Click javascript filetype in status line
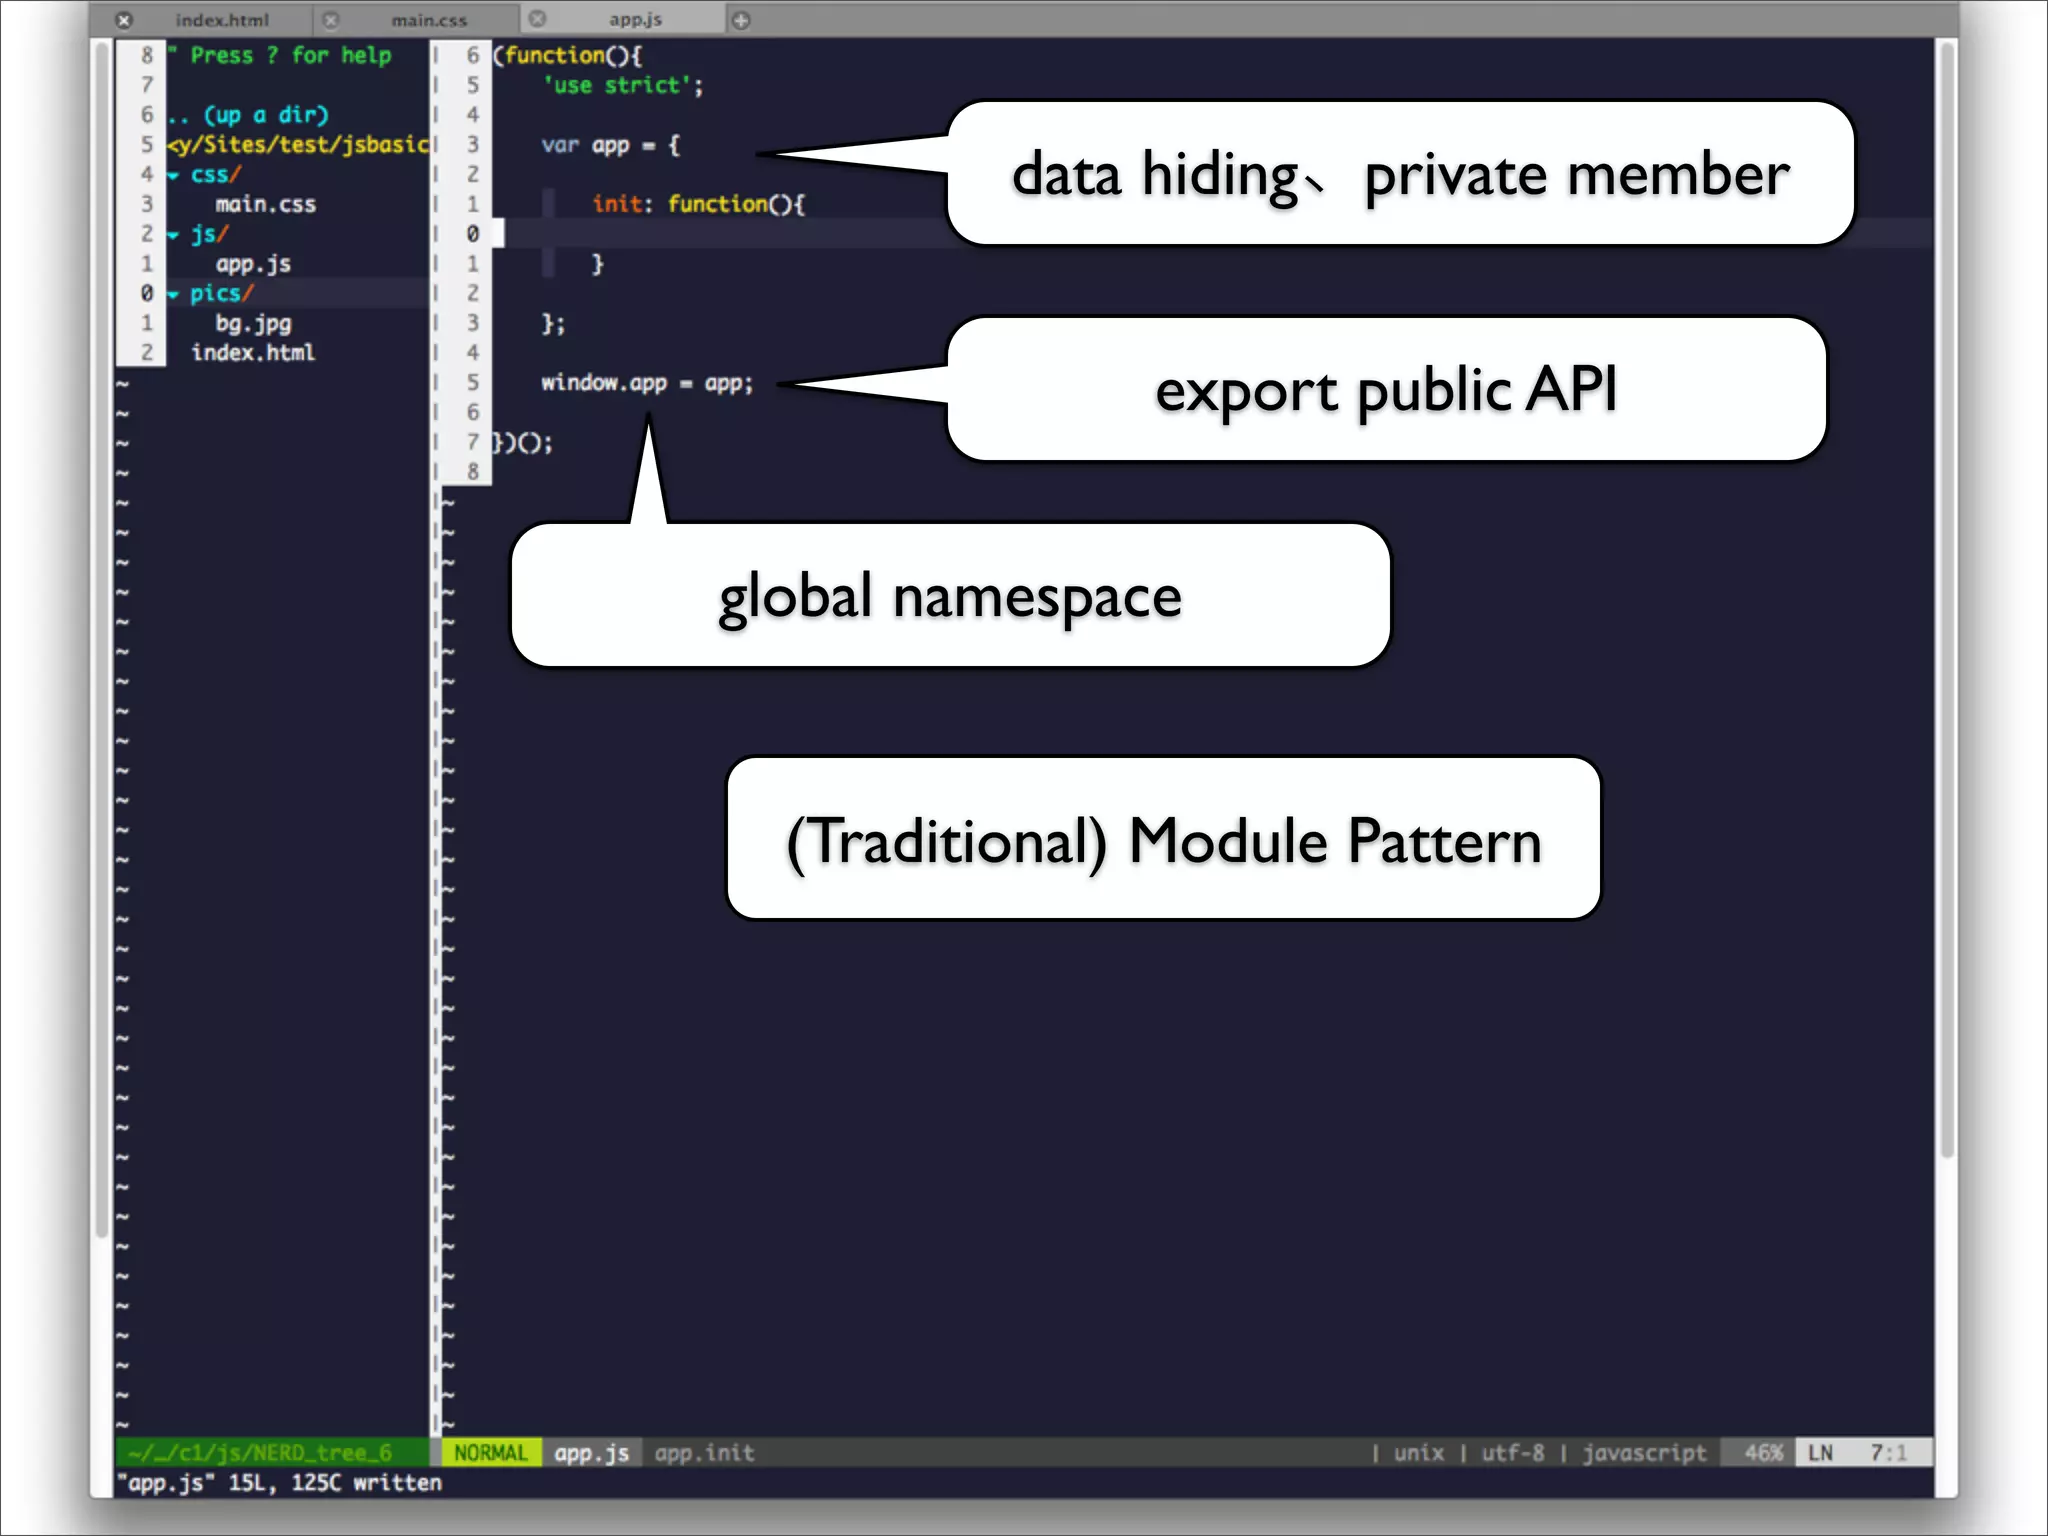The width and height of the screenshot is (2048, 1536). coord(1644,1453)
